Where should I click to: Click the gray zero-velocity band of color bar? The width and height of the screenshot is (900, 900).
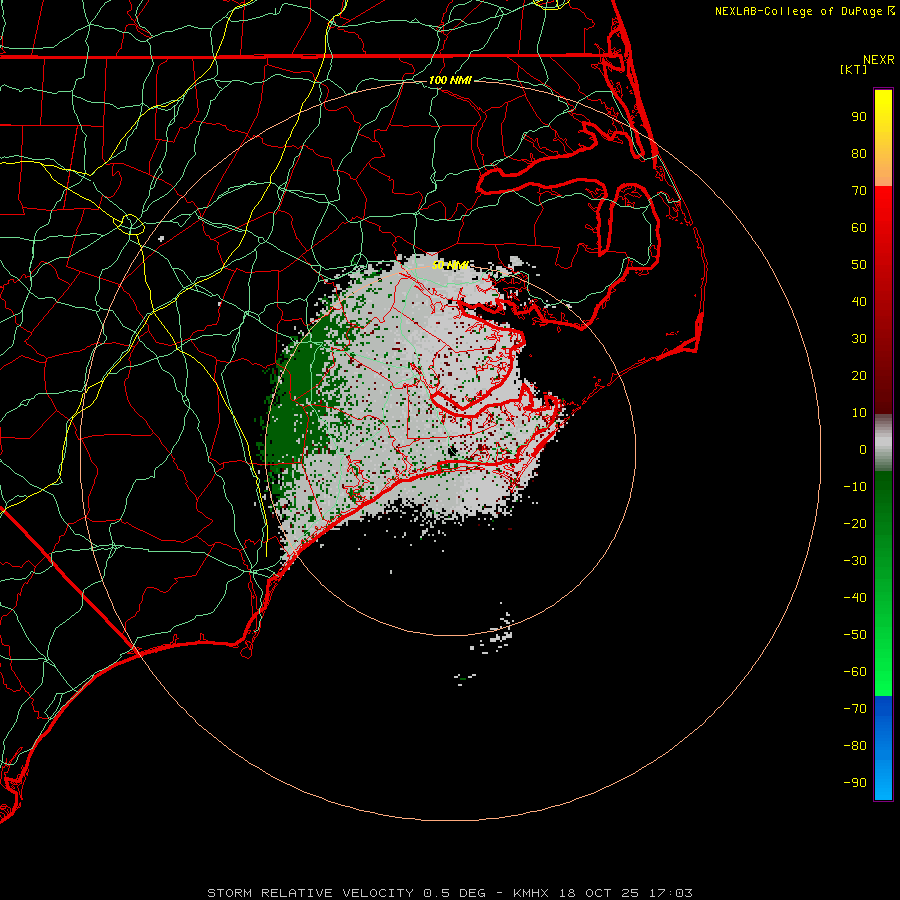pos(883,443)
